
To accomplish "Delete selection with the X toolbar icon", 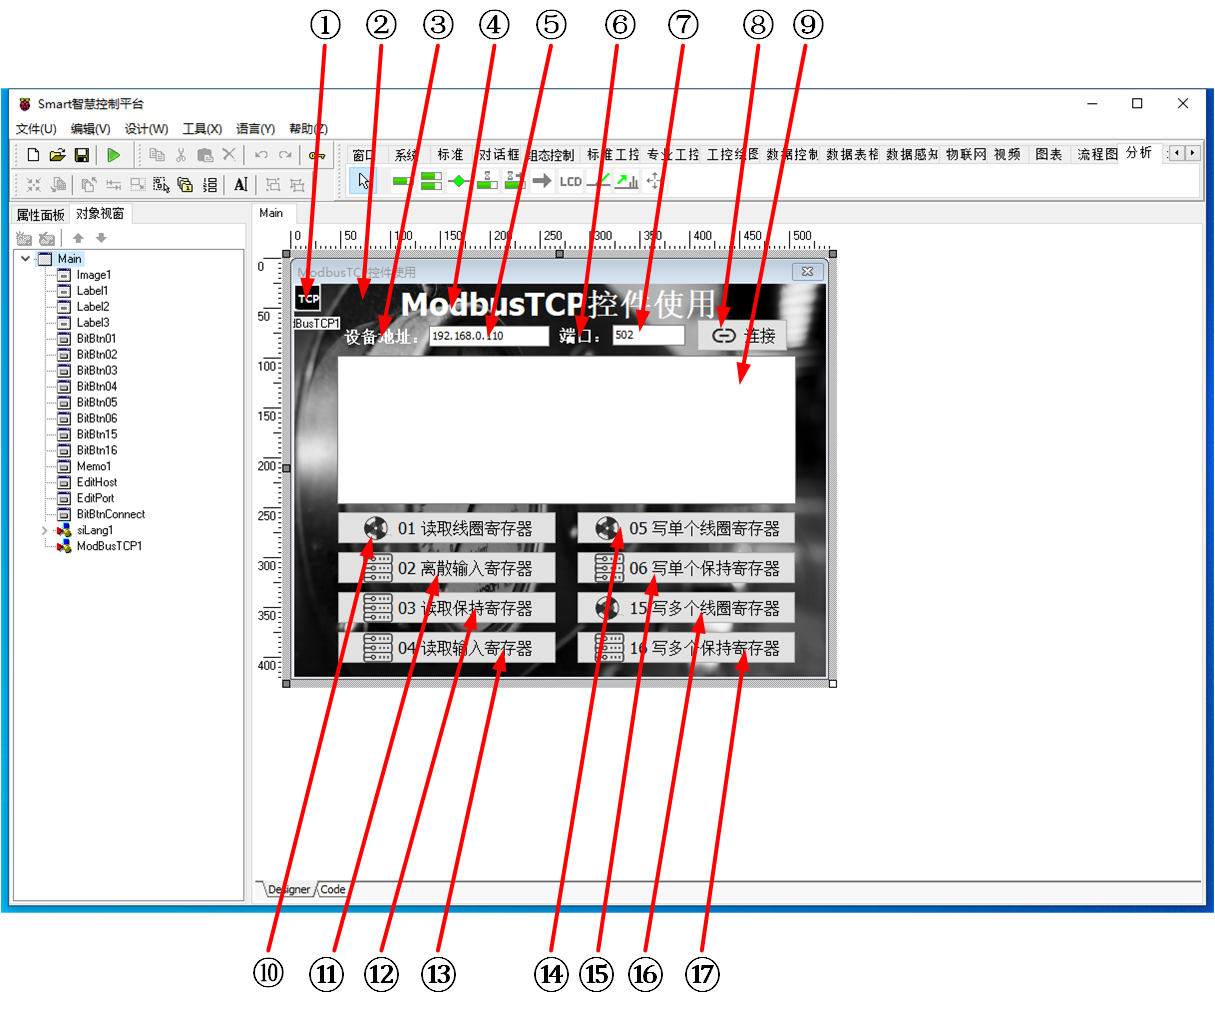I will point(229,155).
